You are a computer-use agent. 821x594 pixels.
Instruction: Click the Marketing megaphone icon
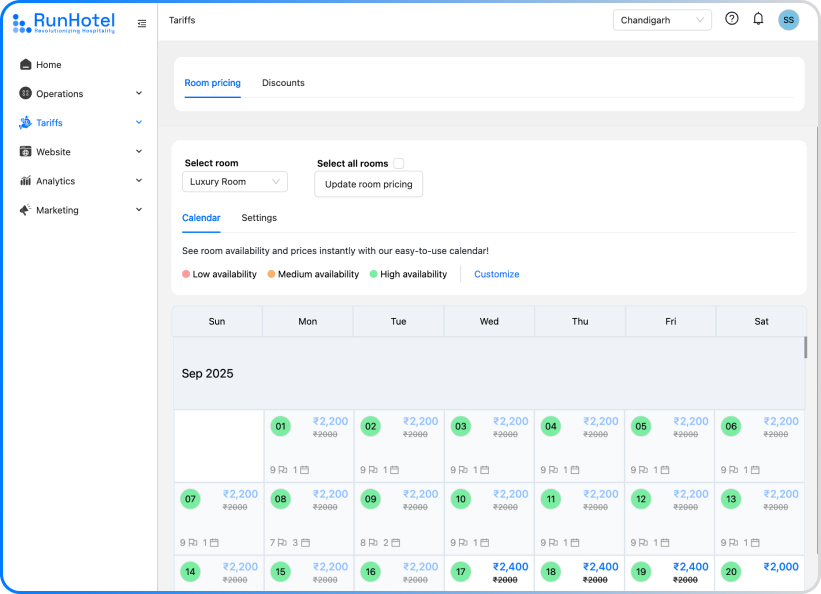(25, 210)
